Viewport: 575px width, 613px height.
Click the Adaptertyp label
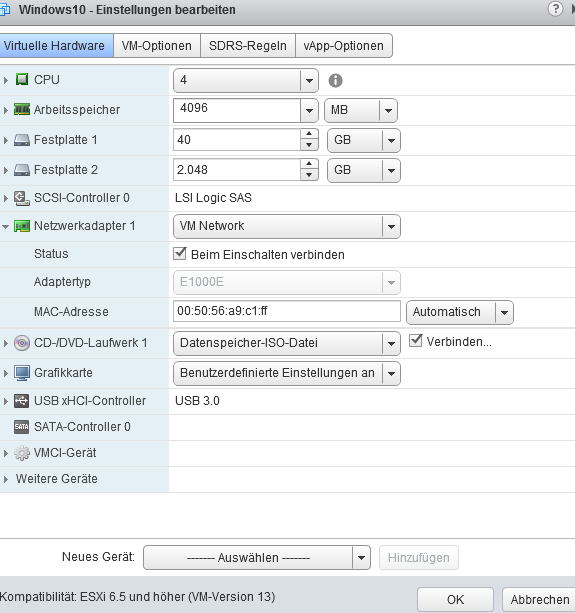coord(62,282)
